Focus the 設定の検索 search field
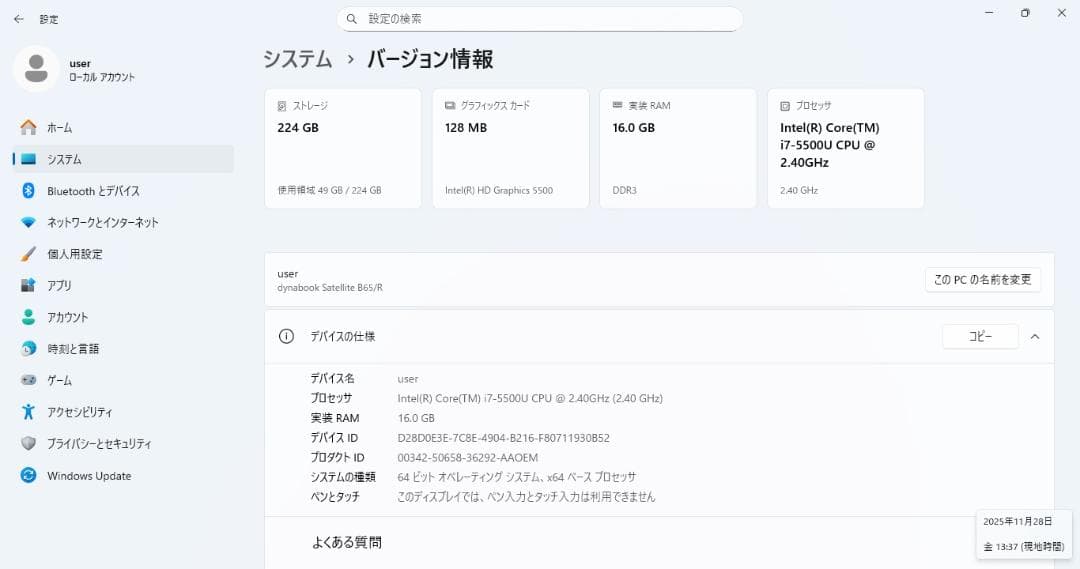The height and width of the screenshot is (569, 1080). [x=539, y=19]
